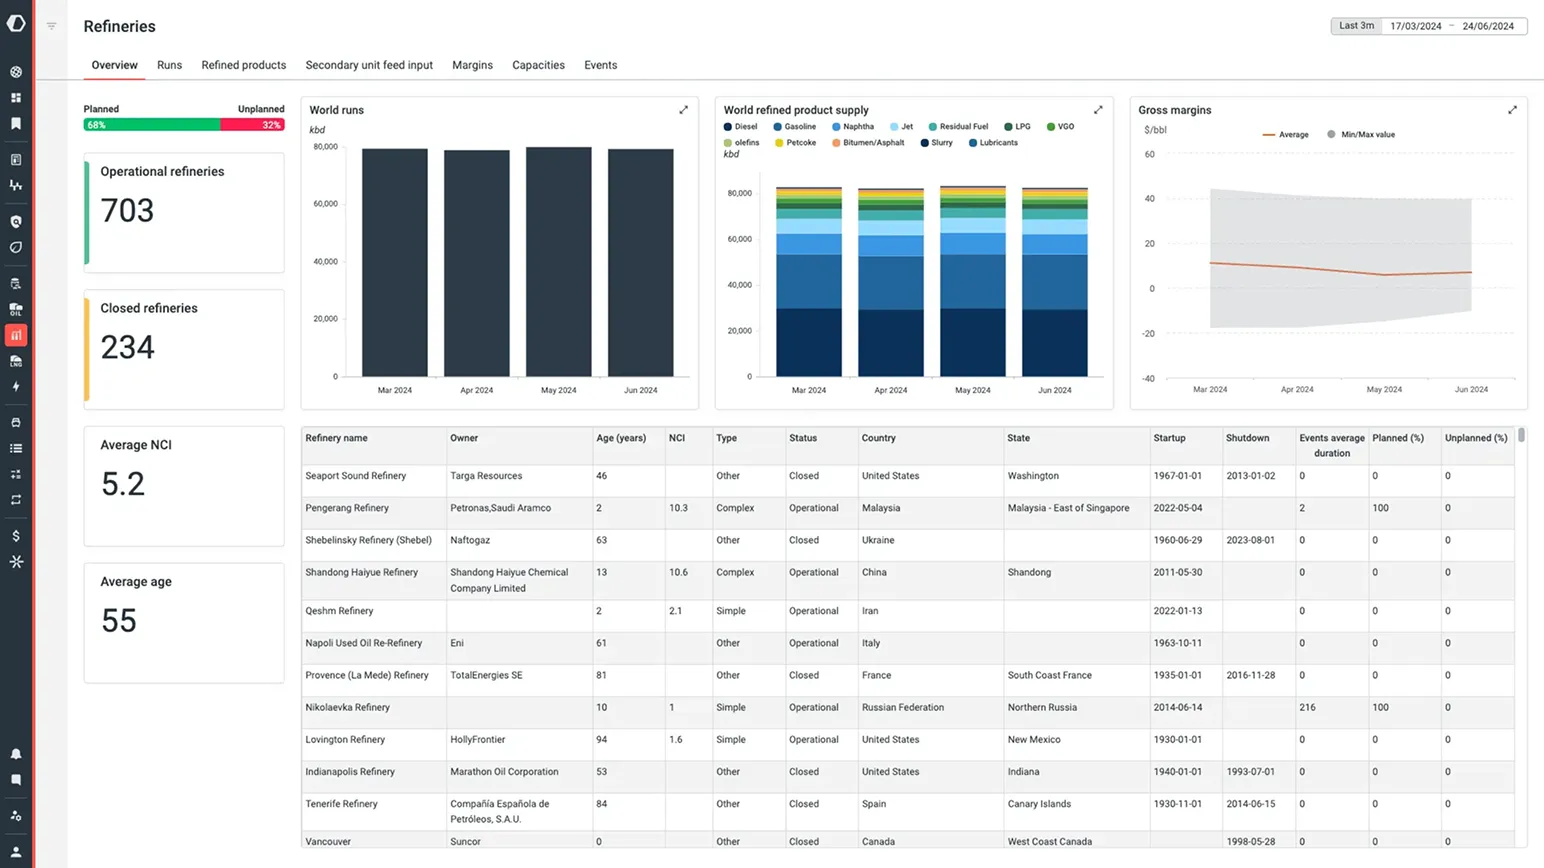
Task: Toggle Residual Fuel series in legend
Action: (958, 127)
